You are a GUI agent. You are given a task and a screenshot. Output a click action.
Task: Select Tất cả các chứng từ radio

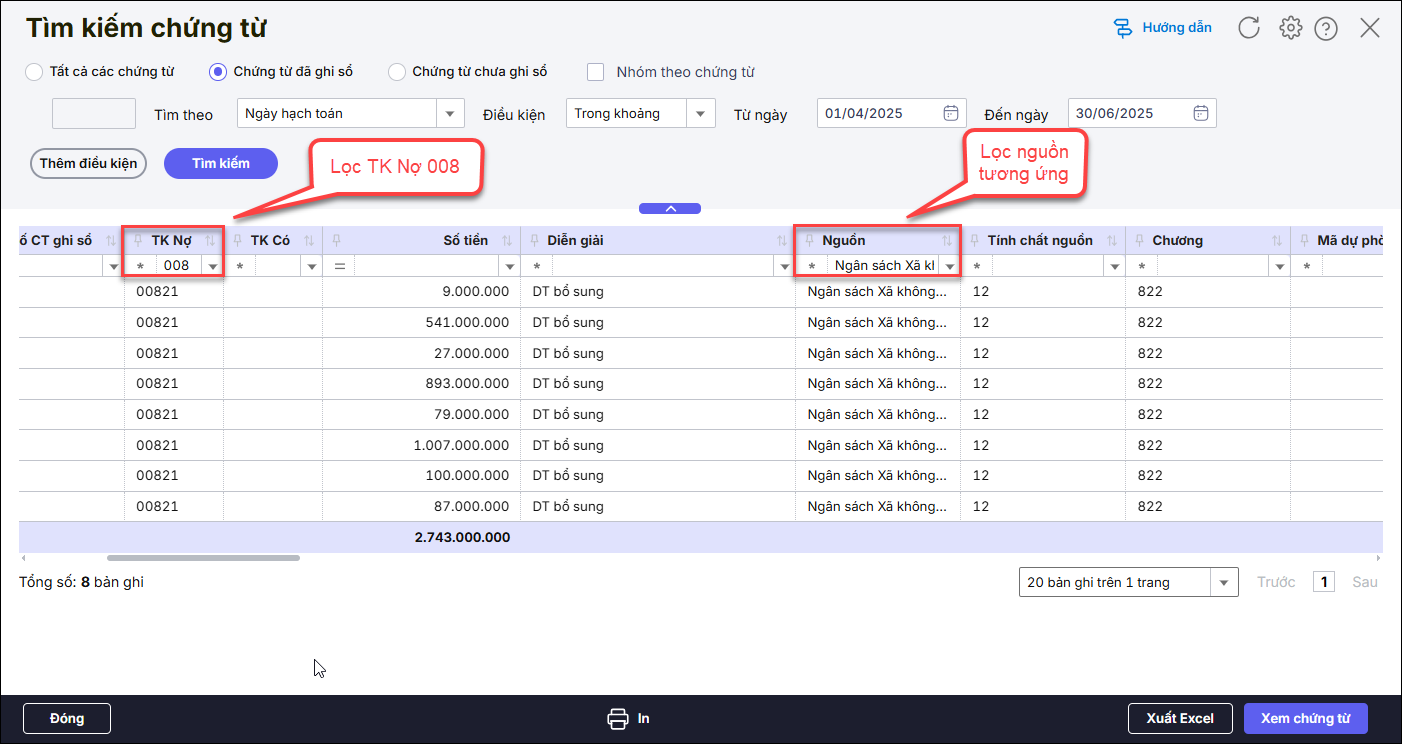point(34,72)
